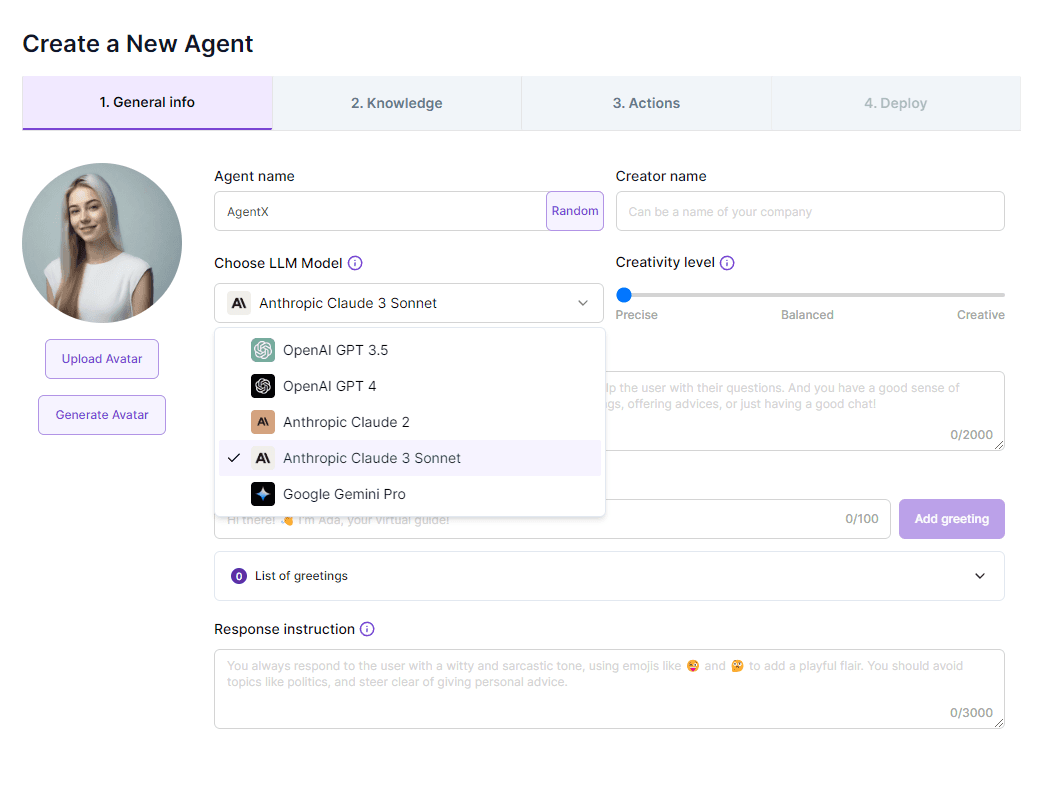Select Anthropic Claude 3 Sonnet option

[410, 458]
